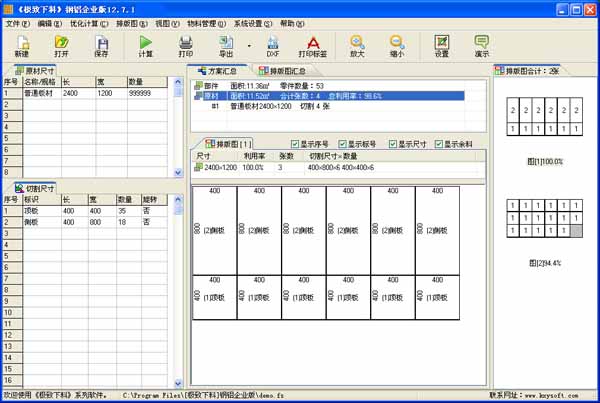600x403 pixels.
Task: Open the 排版图 menu in menu bar
Action: [132, 24]
